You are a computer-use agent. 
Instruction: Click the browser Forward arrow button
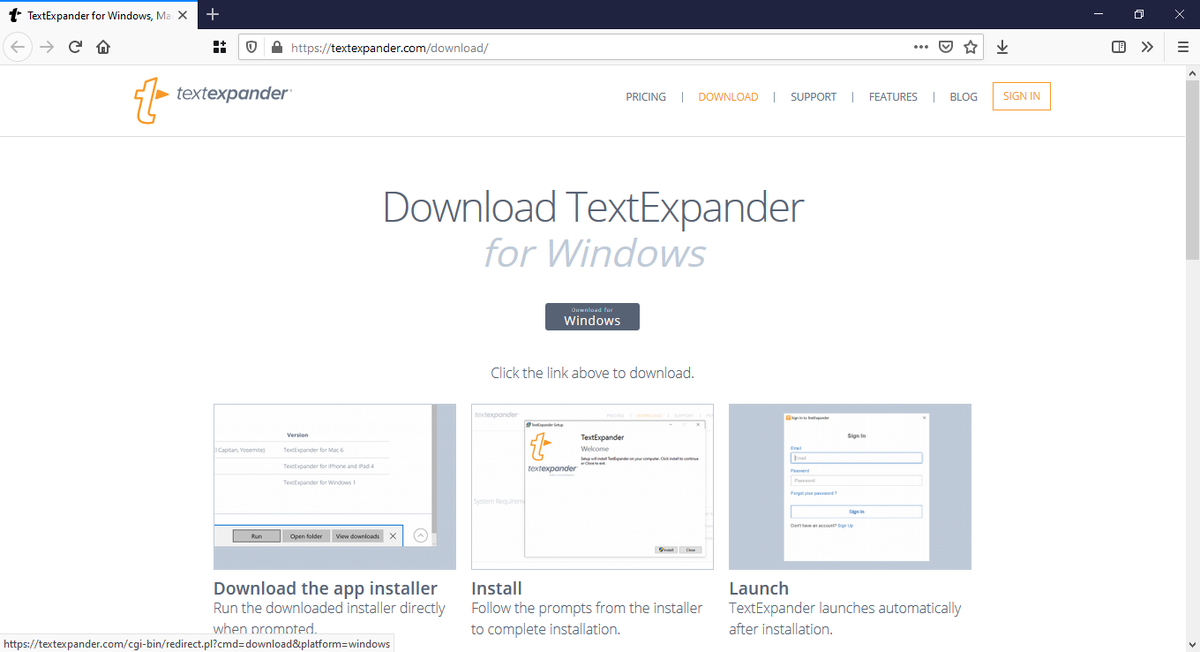[x=46, y=47]
